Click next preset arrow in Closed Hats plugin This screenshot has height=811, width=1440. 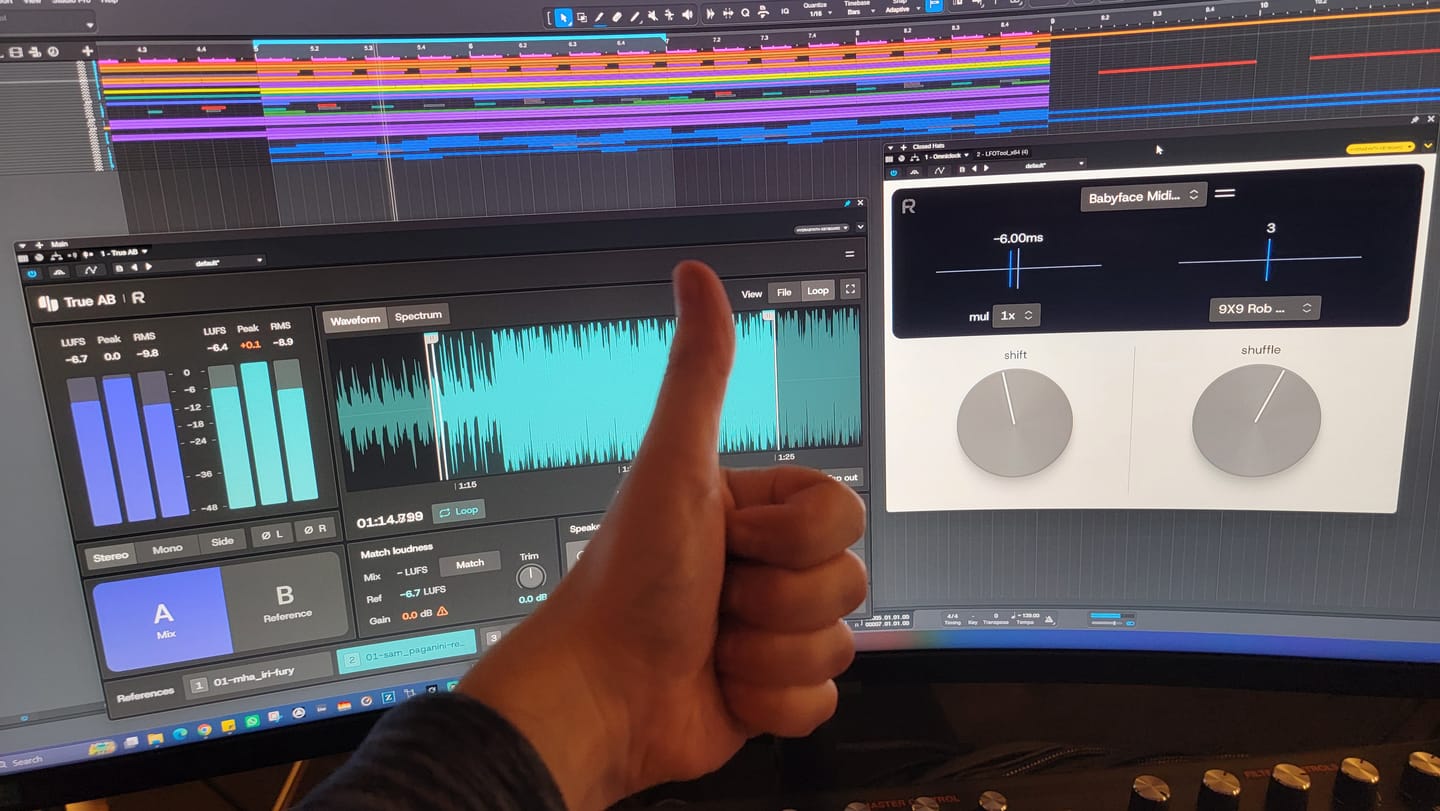986,168
